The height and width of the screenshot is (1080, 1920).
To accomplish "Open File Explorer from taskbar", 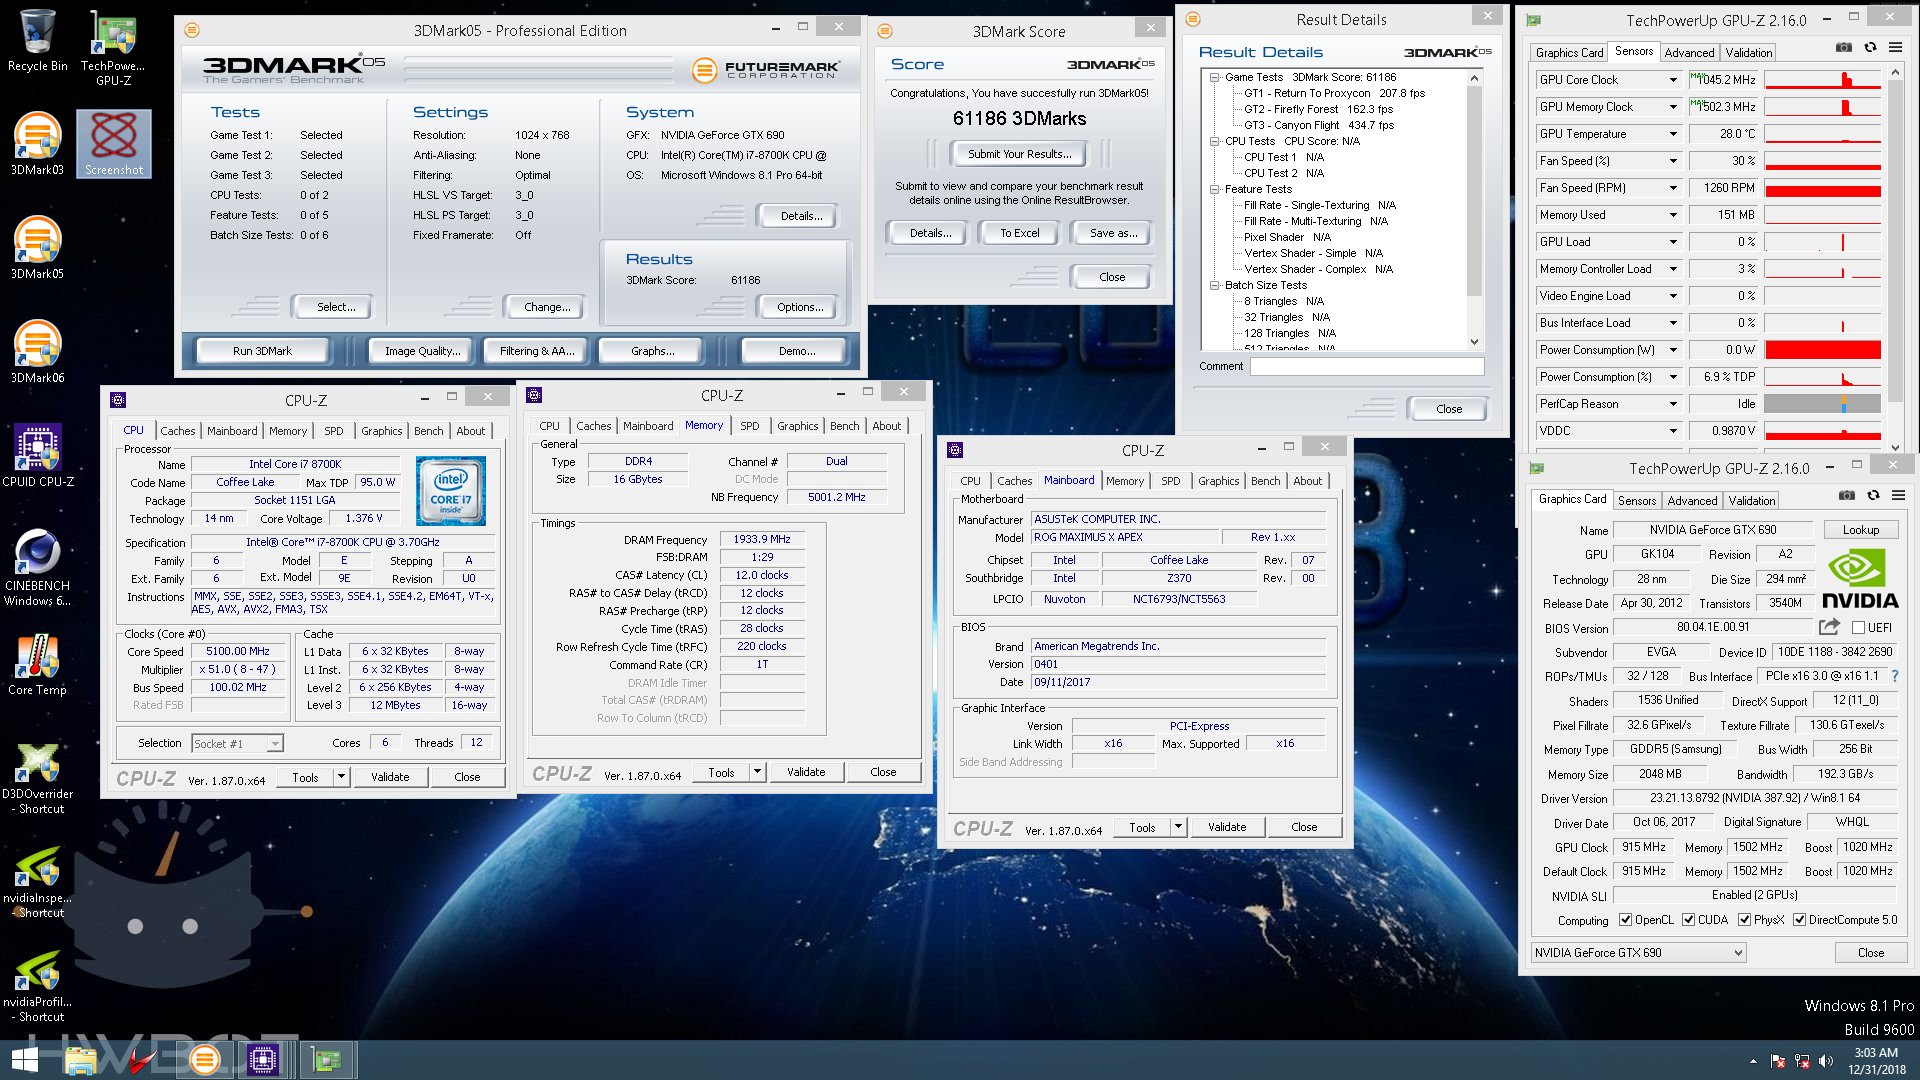I will coord(80,1060).
